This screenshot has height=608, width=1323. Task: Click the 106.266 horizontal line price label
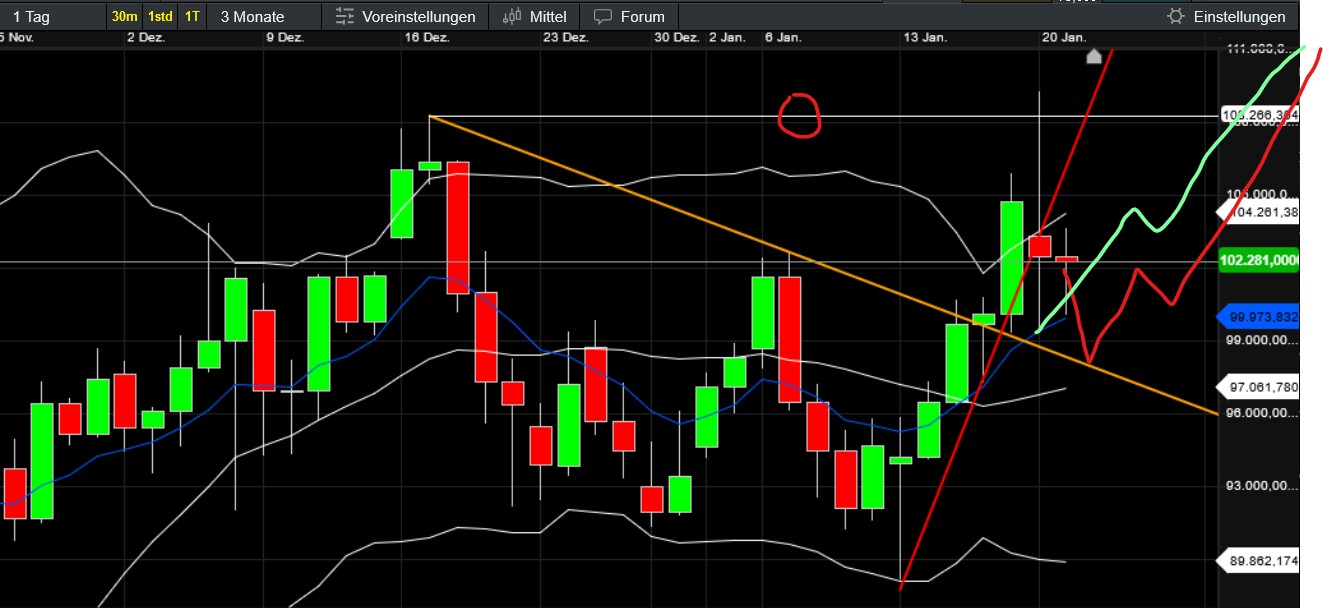click(1260, 115)
